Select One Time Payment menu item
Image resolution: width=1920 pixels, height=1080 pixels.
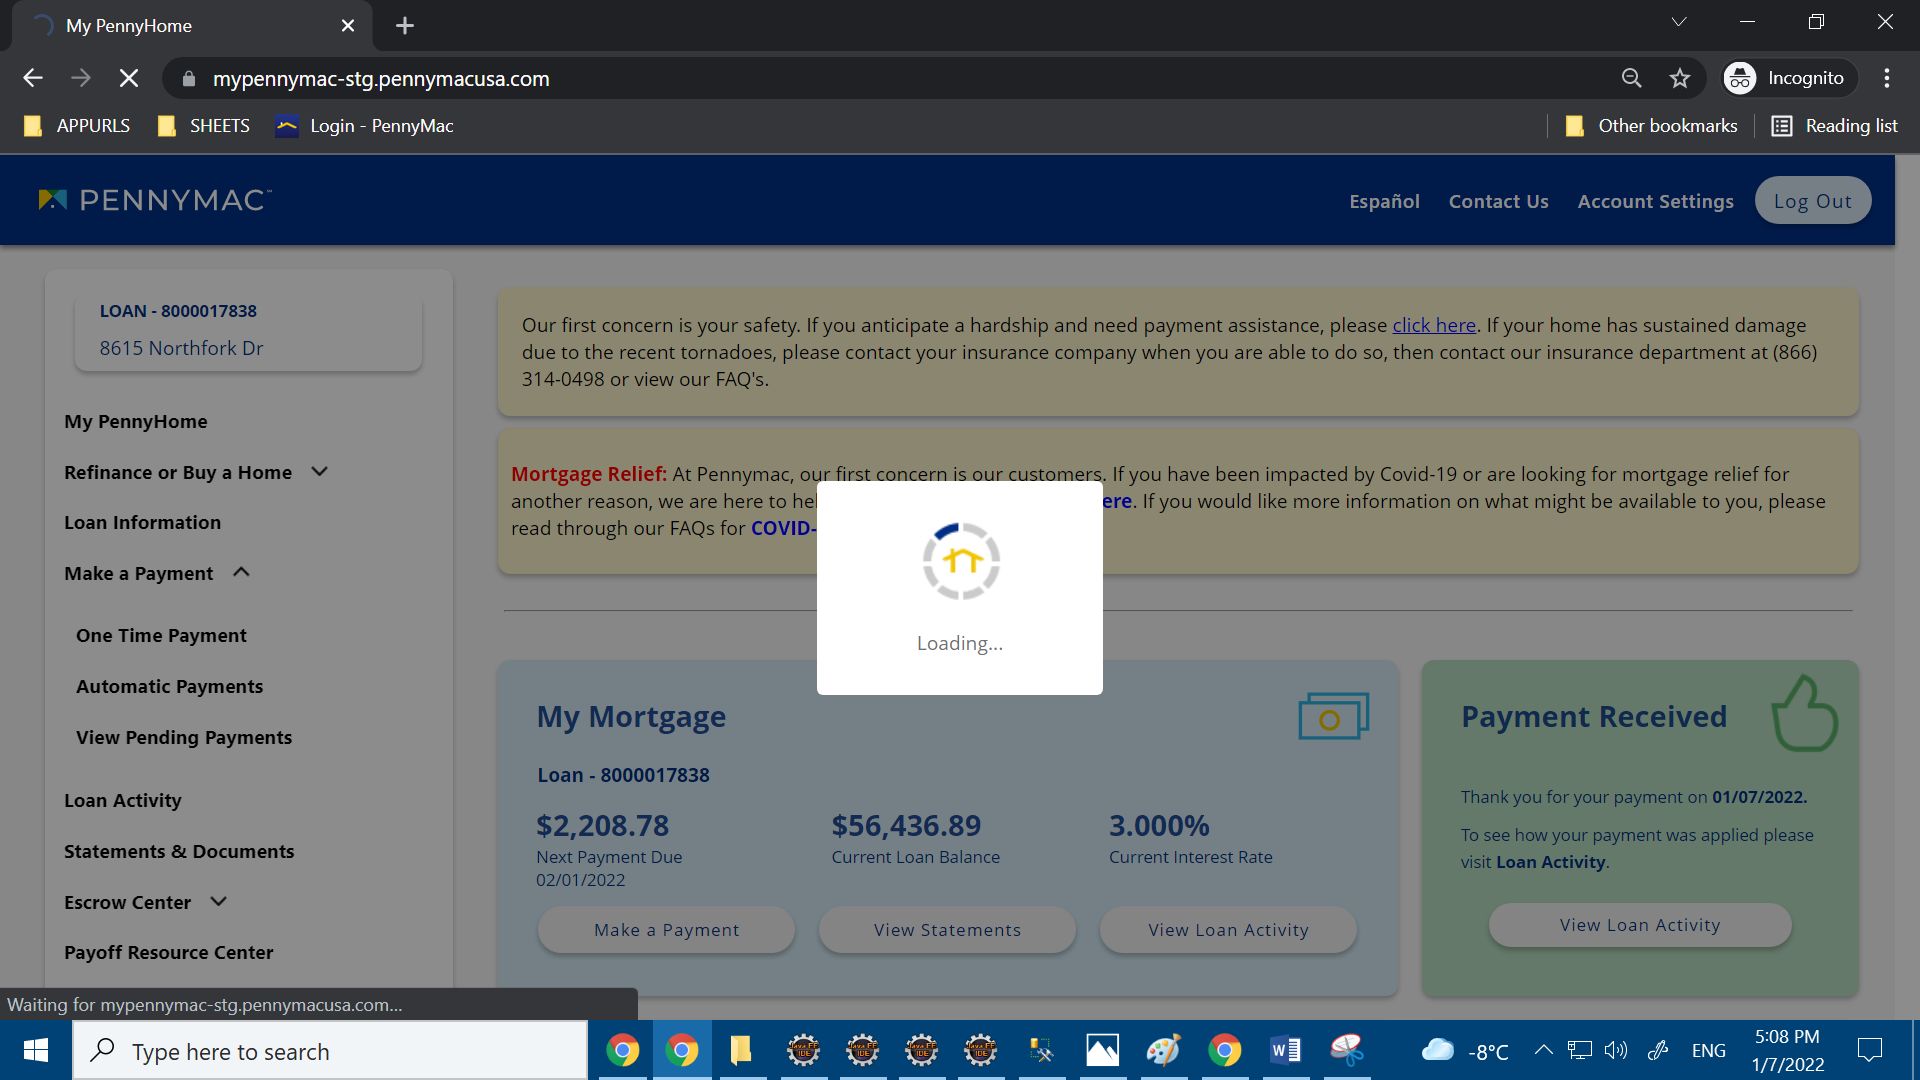click(x=161, y=635)
